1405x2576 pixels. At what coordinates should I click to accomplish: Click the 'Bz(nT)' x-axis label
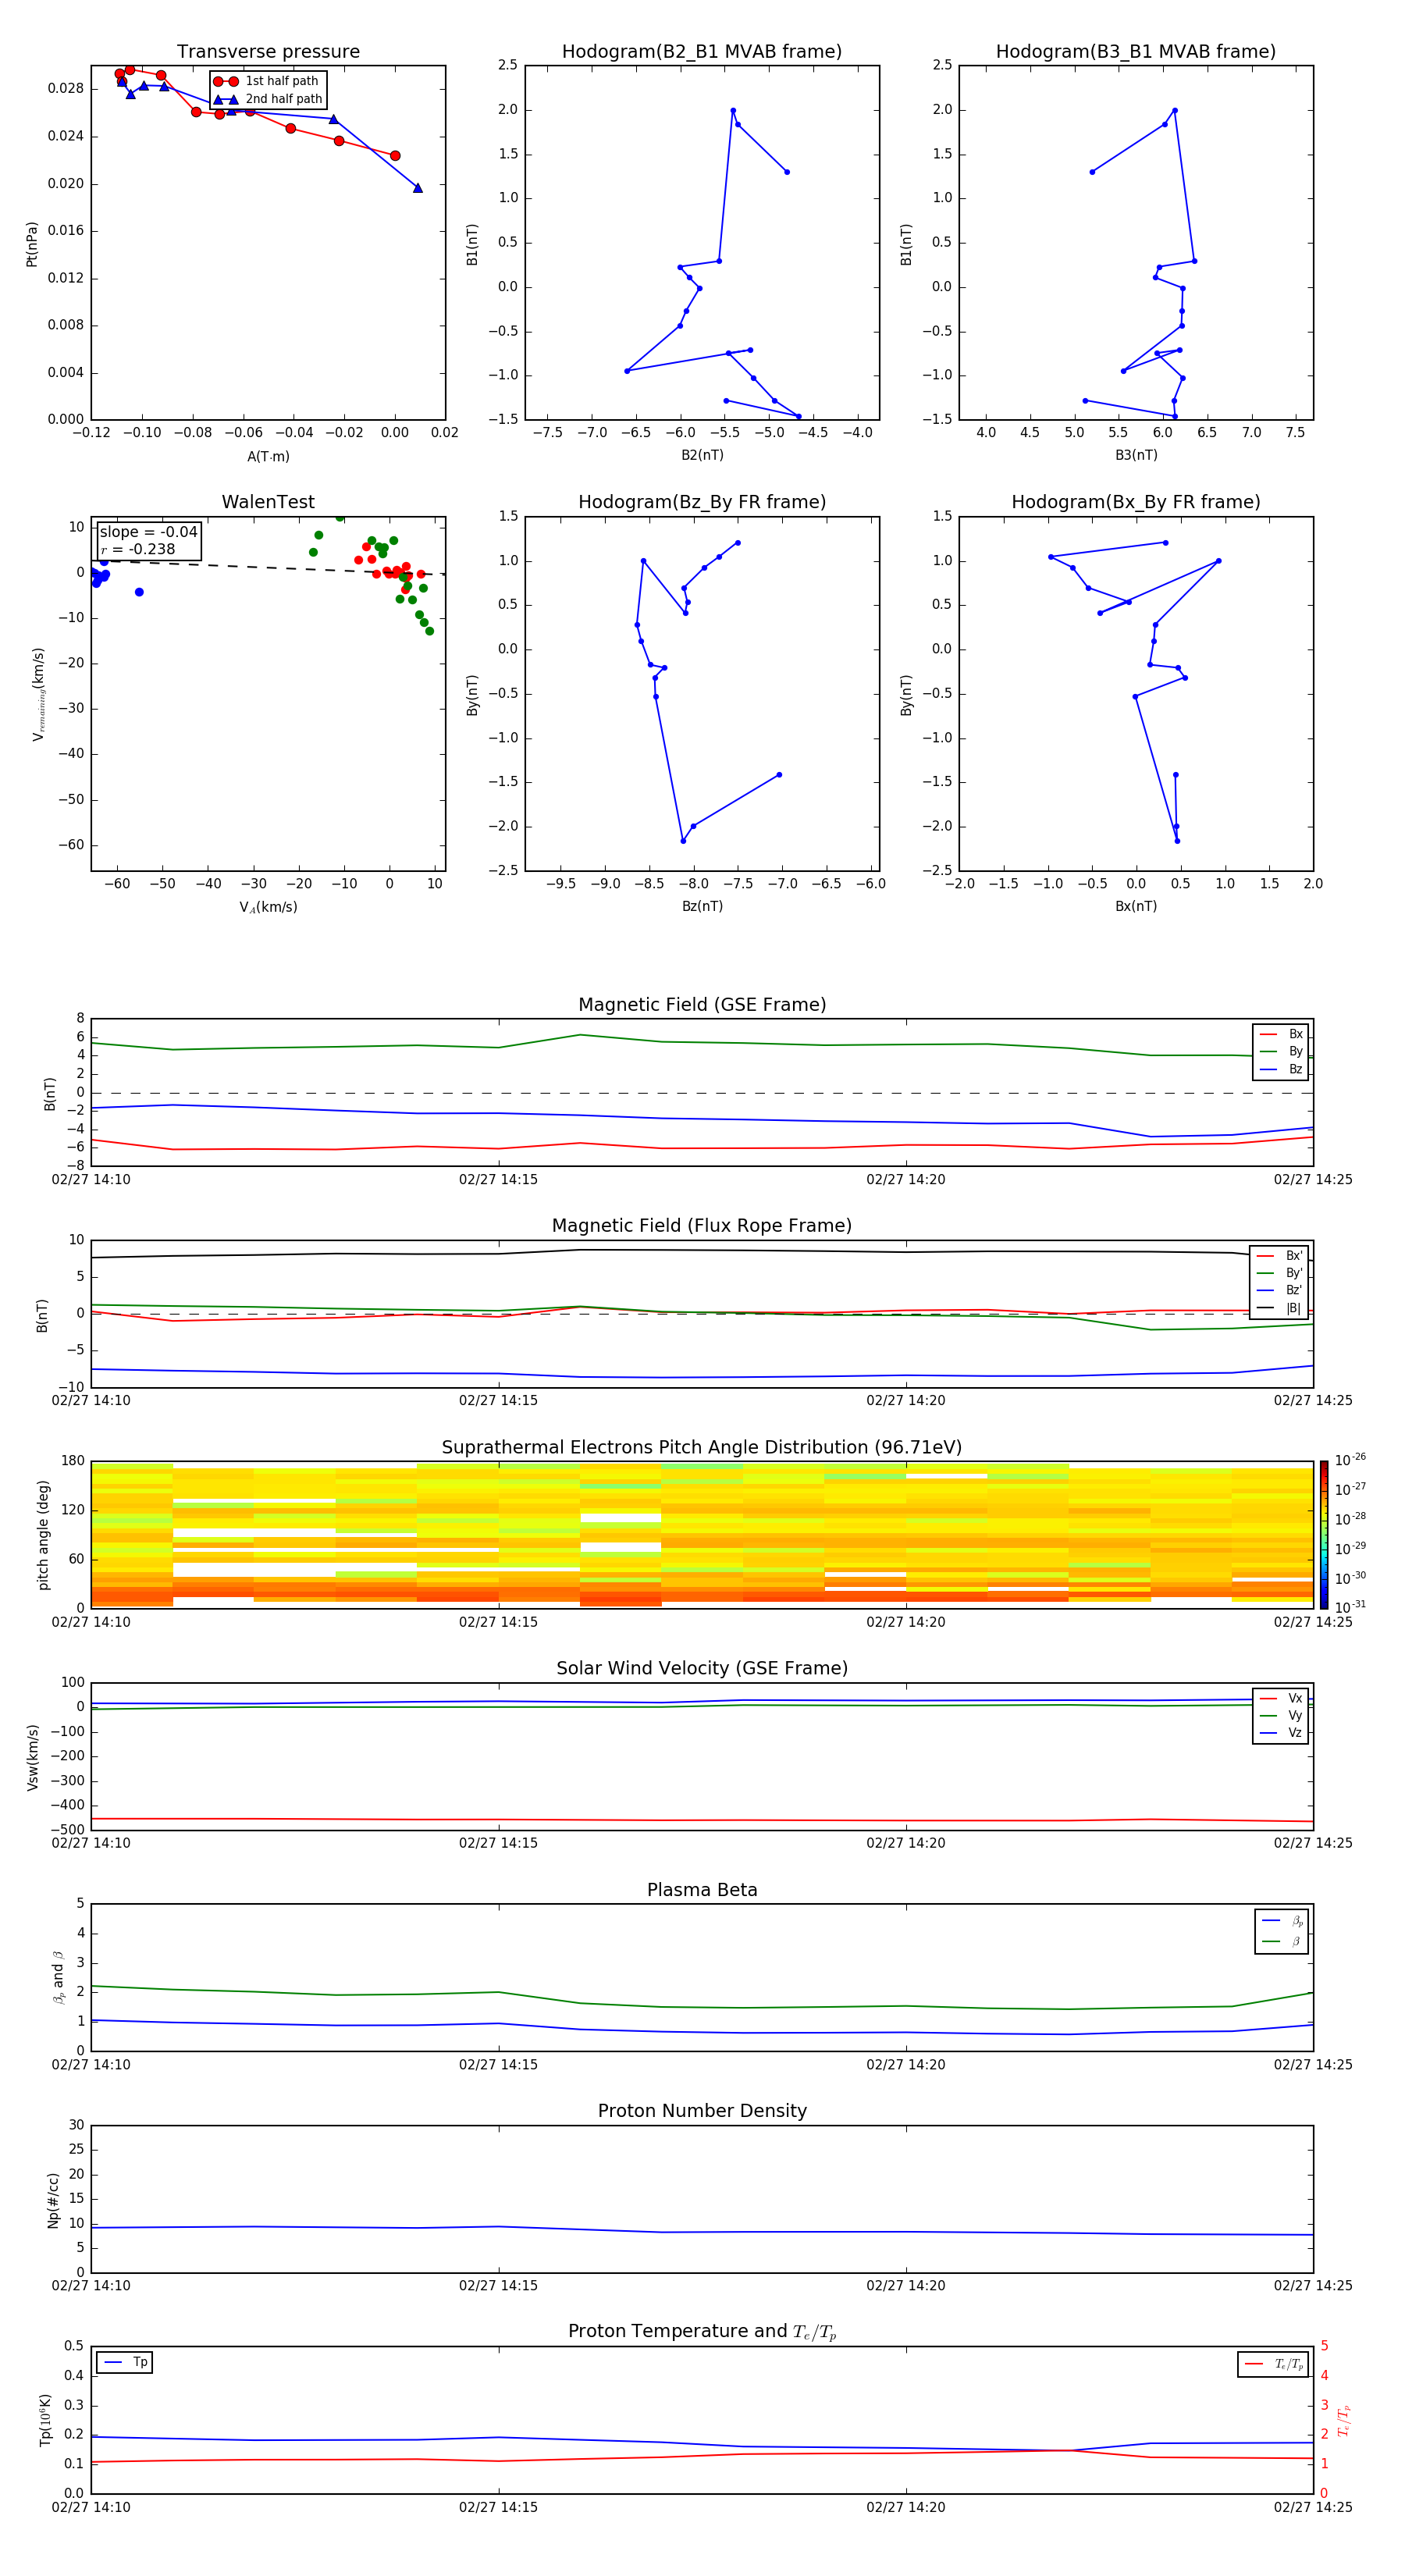coord(702,906)
